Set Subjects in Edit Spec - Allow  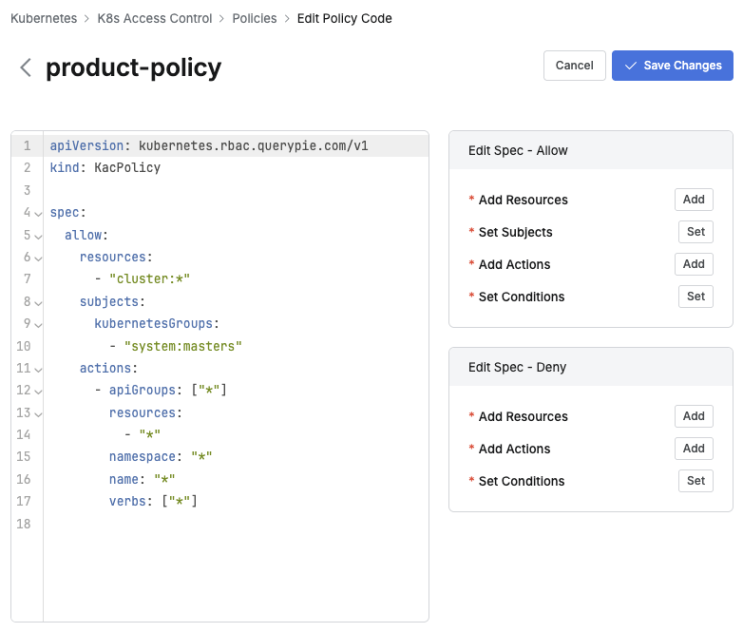[x=696, y=232]
